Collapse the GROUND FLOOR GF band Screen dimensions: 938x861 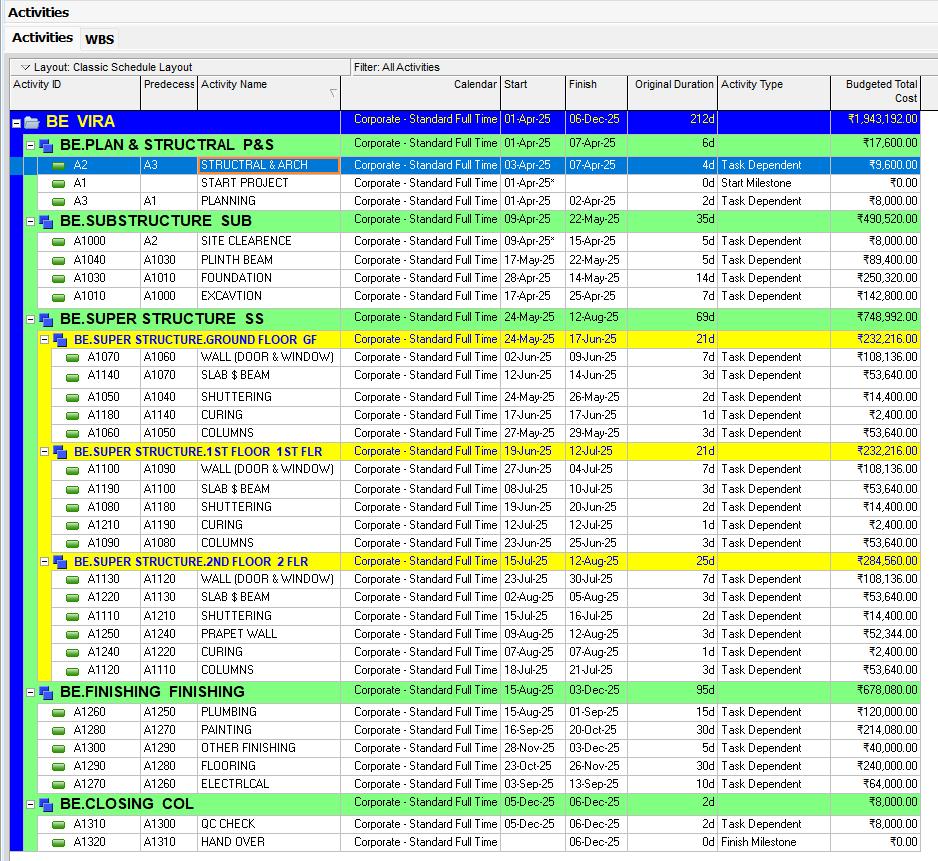point(44,339)
